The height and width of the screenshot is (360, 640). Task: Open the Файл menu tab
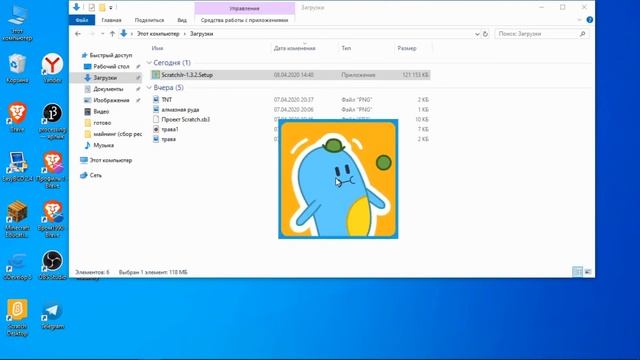[x=82, y=20]
